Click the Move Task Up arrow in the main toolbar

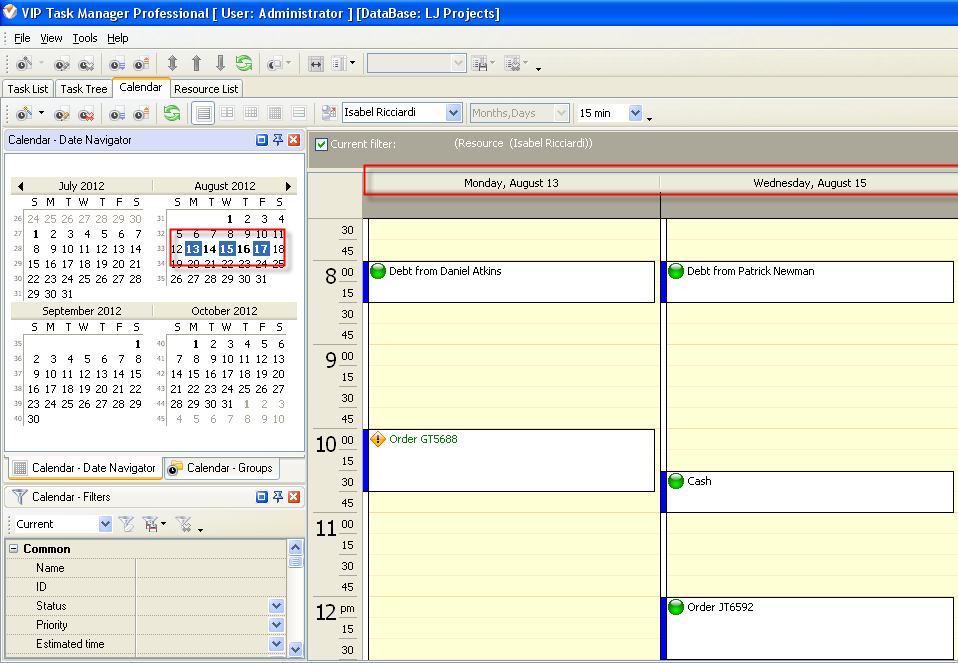(196, 63)
